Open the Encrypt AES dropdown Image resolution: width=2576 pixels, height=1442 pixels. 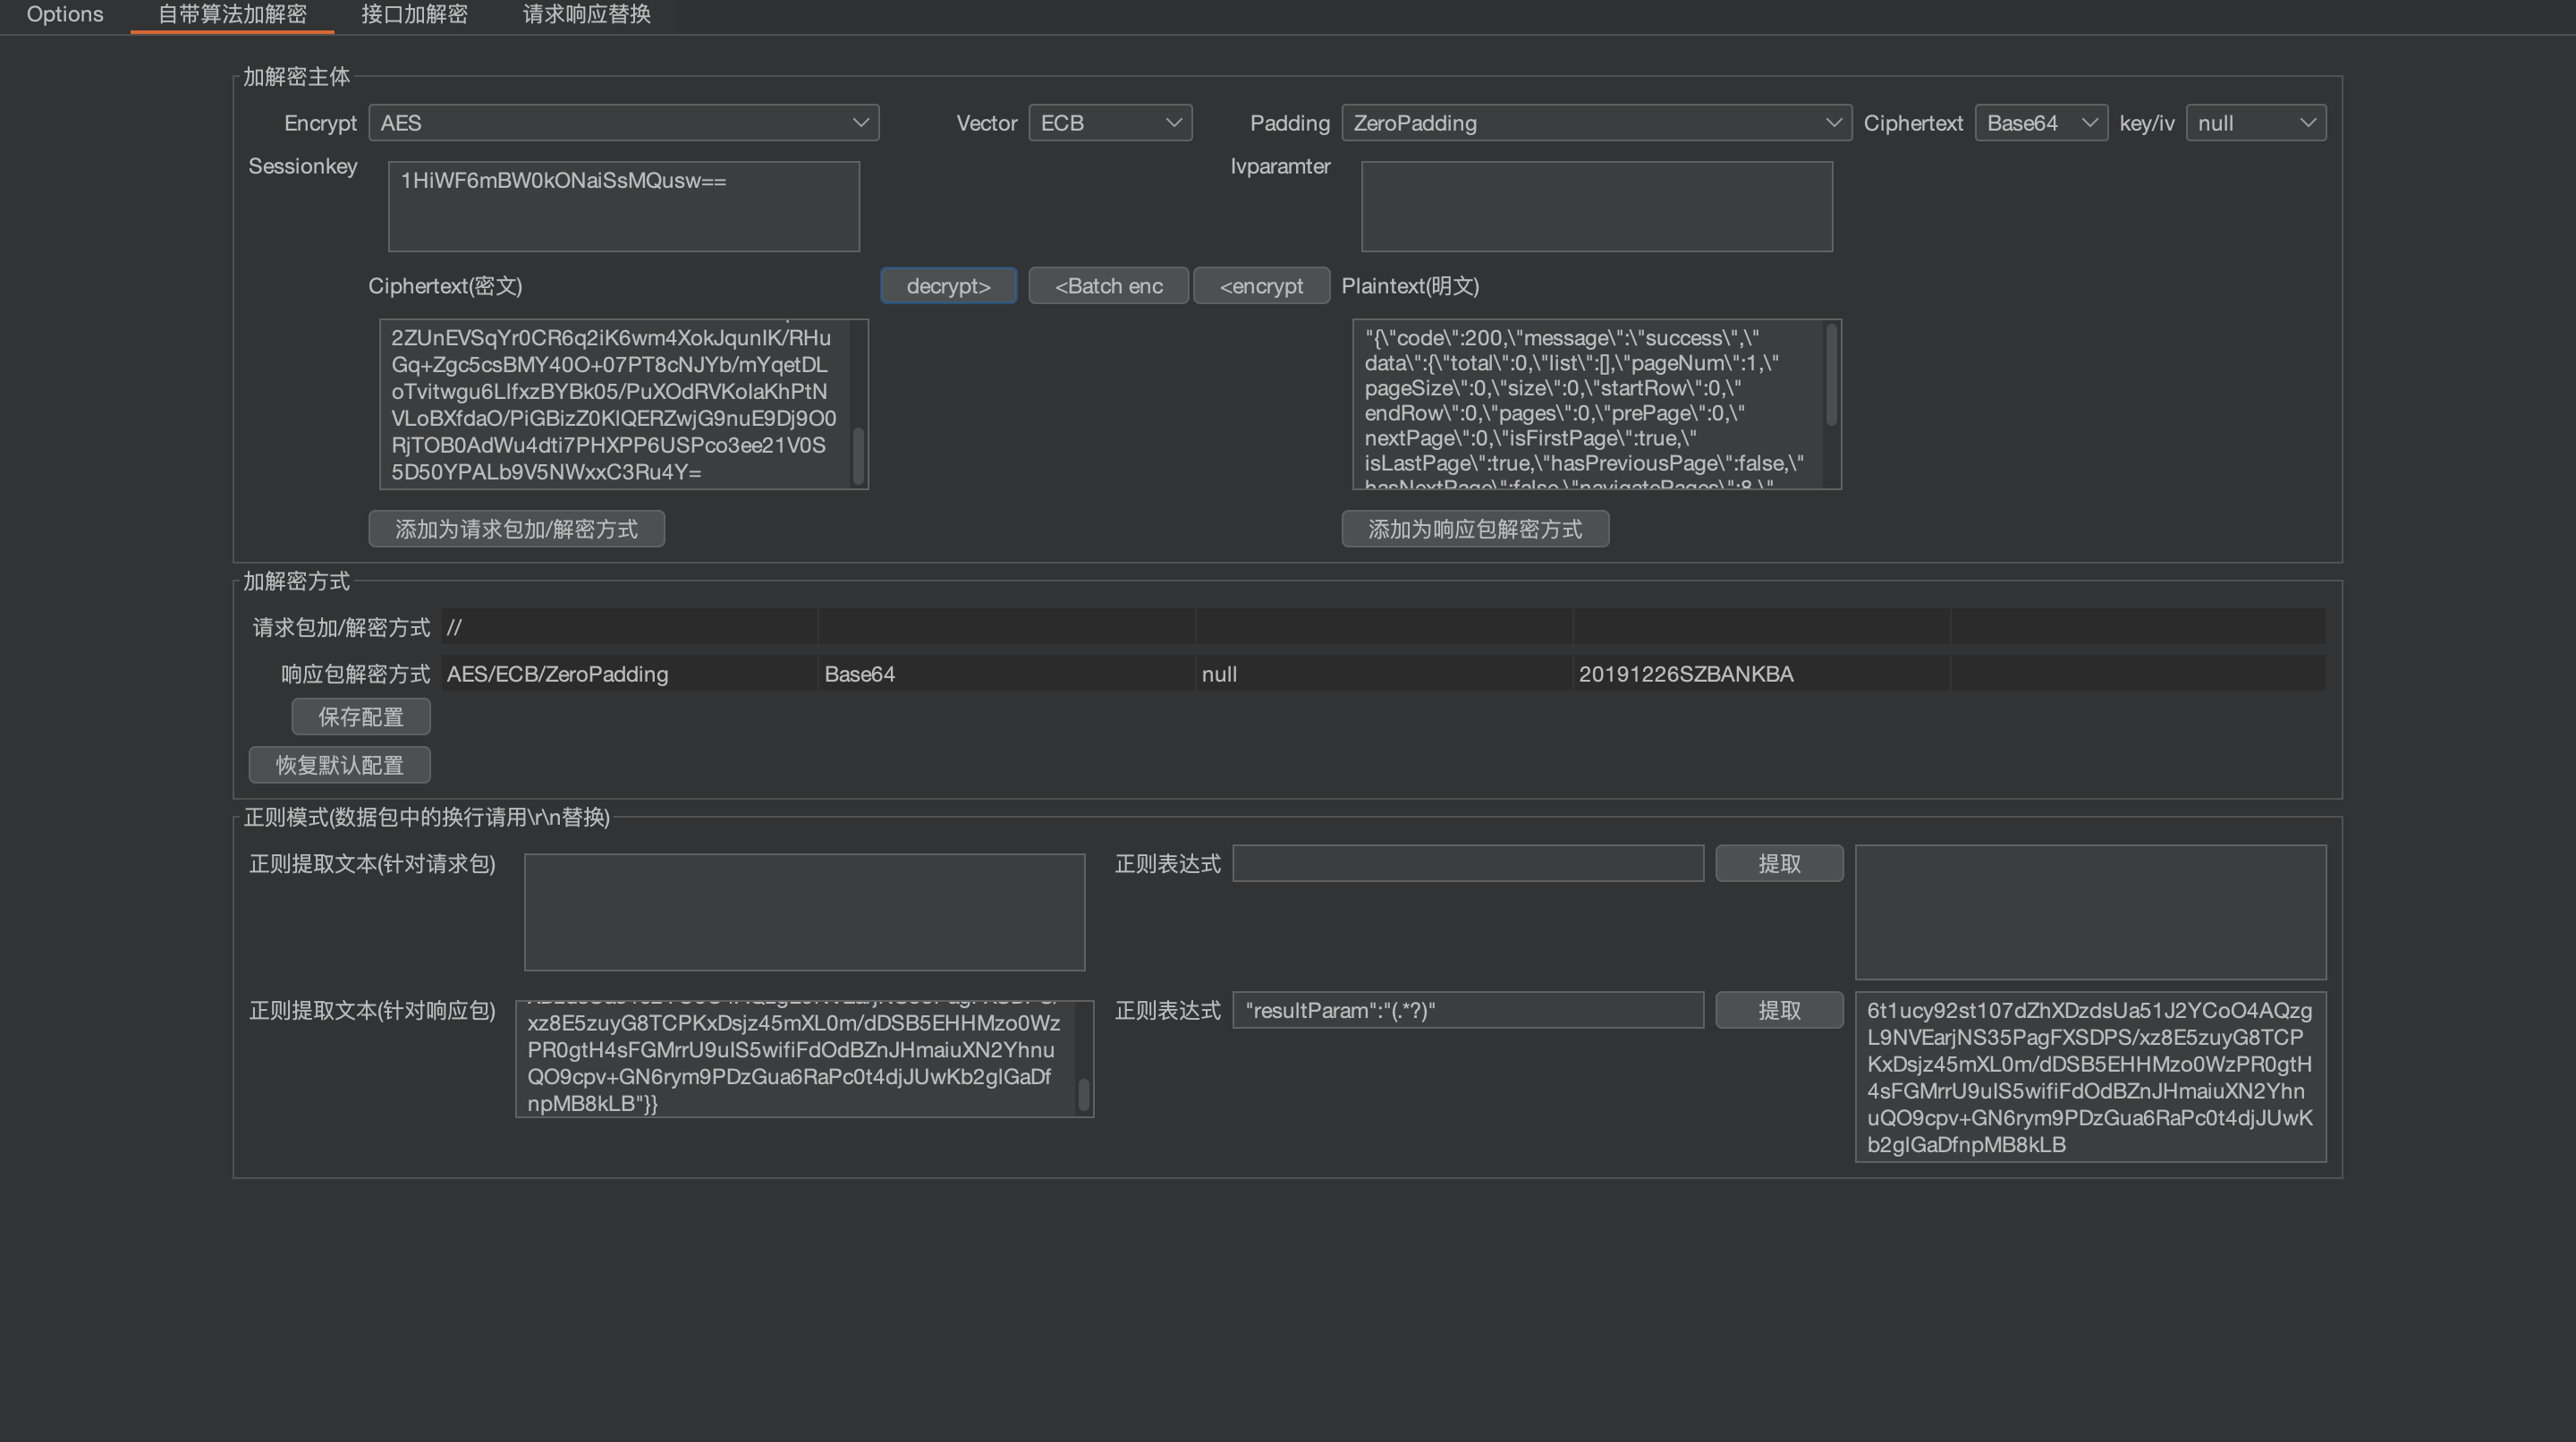coord(624,123)
